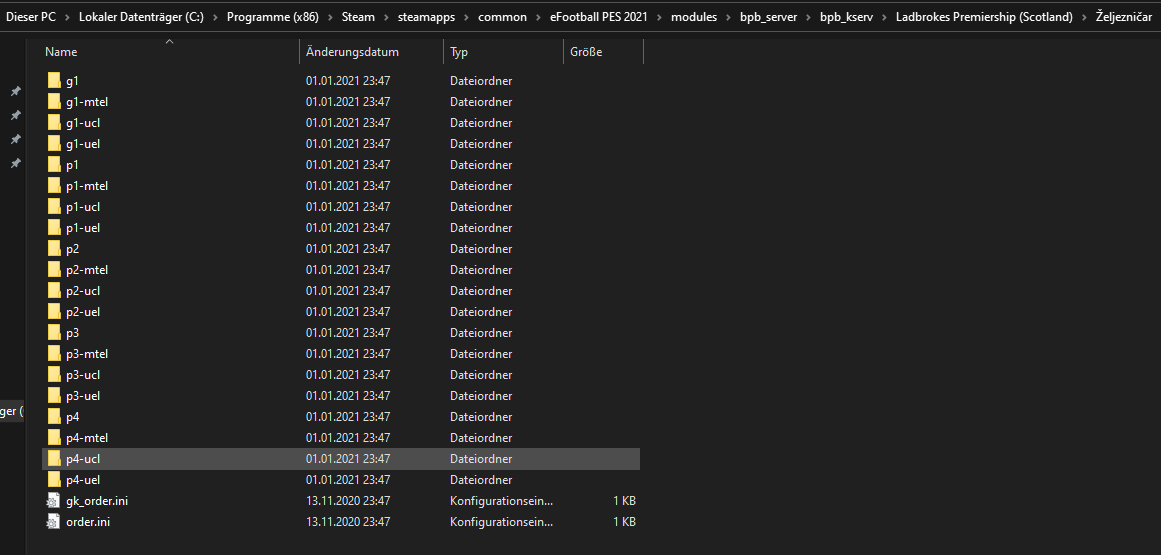This screenshot has height=555, width=1161.
Task: Select the g1 folder icon
Action: pyautogui.click(x=53, y=81)
